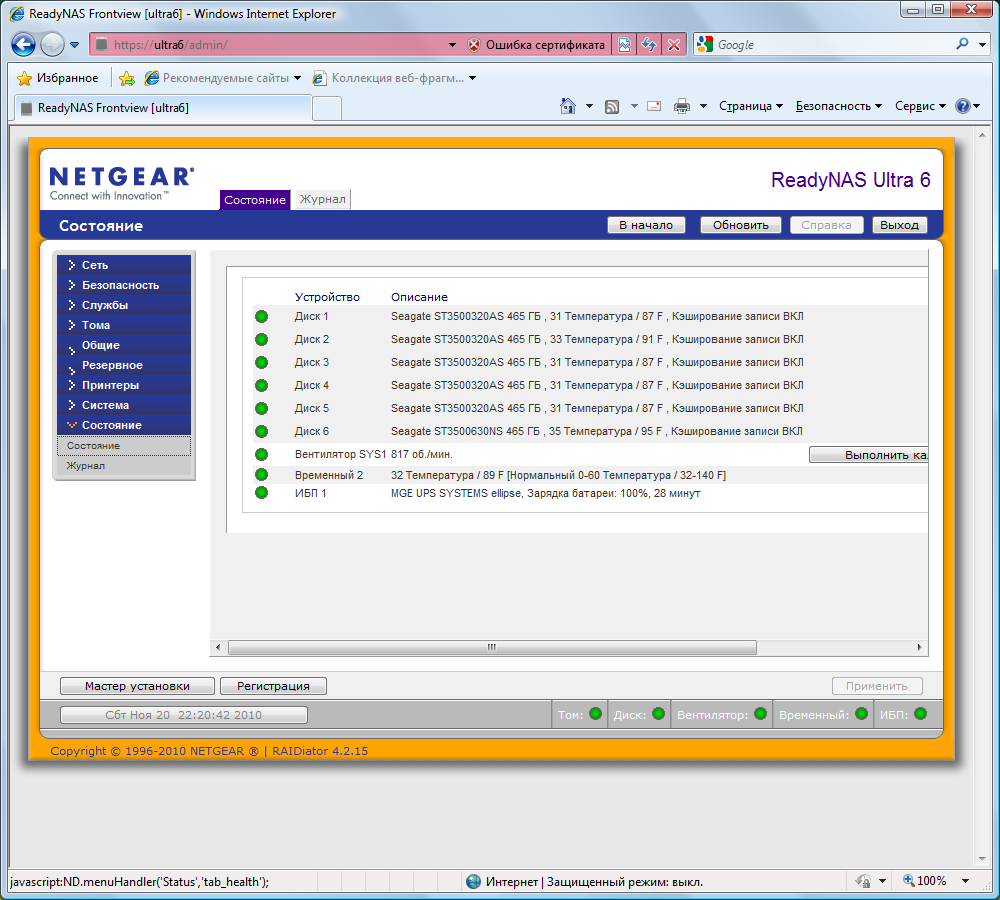This screenshot has height=900, width=1000.
Task: Click the green status icon for Диск 1
Action: tap(261, 316)
